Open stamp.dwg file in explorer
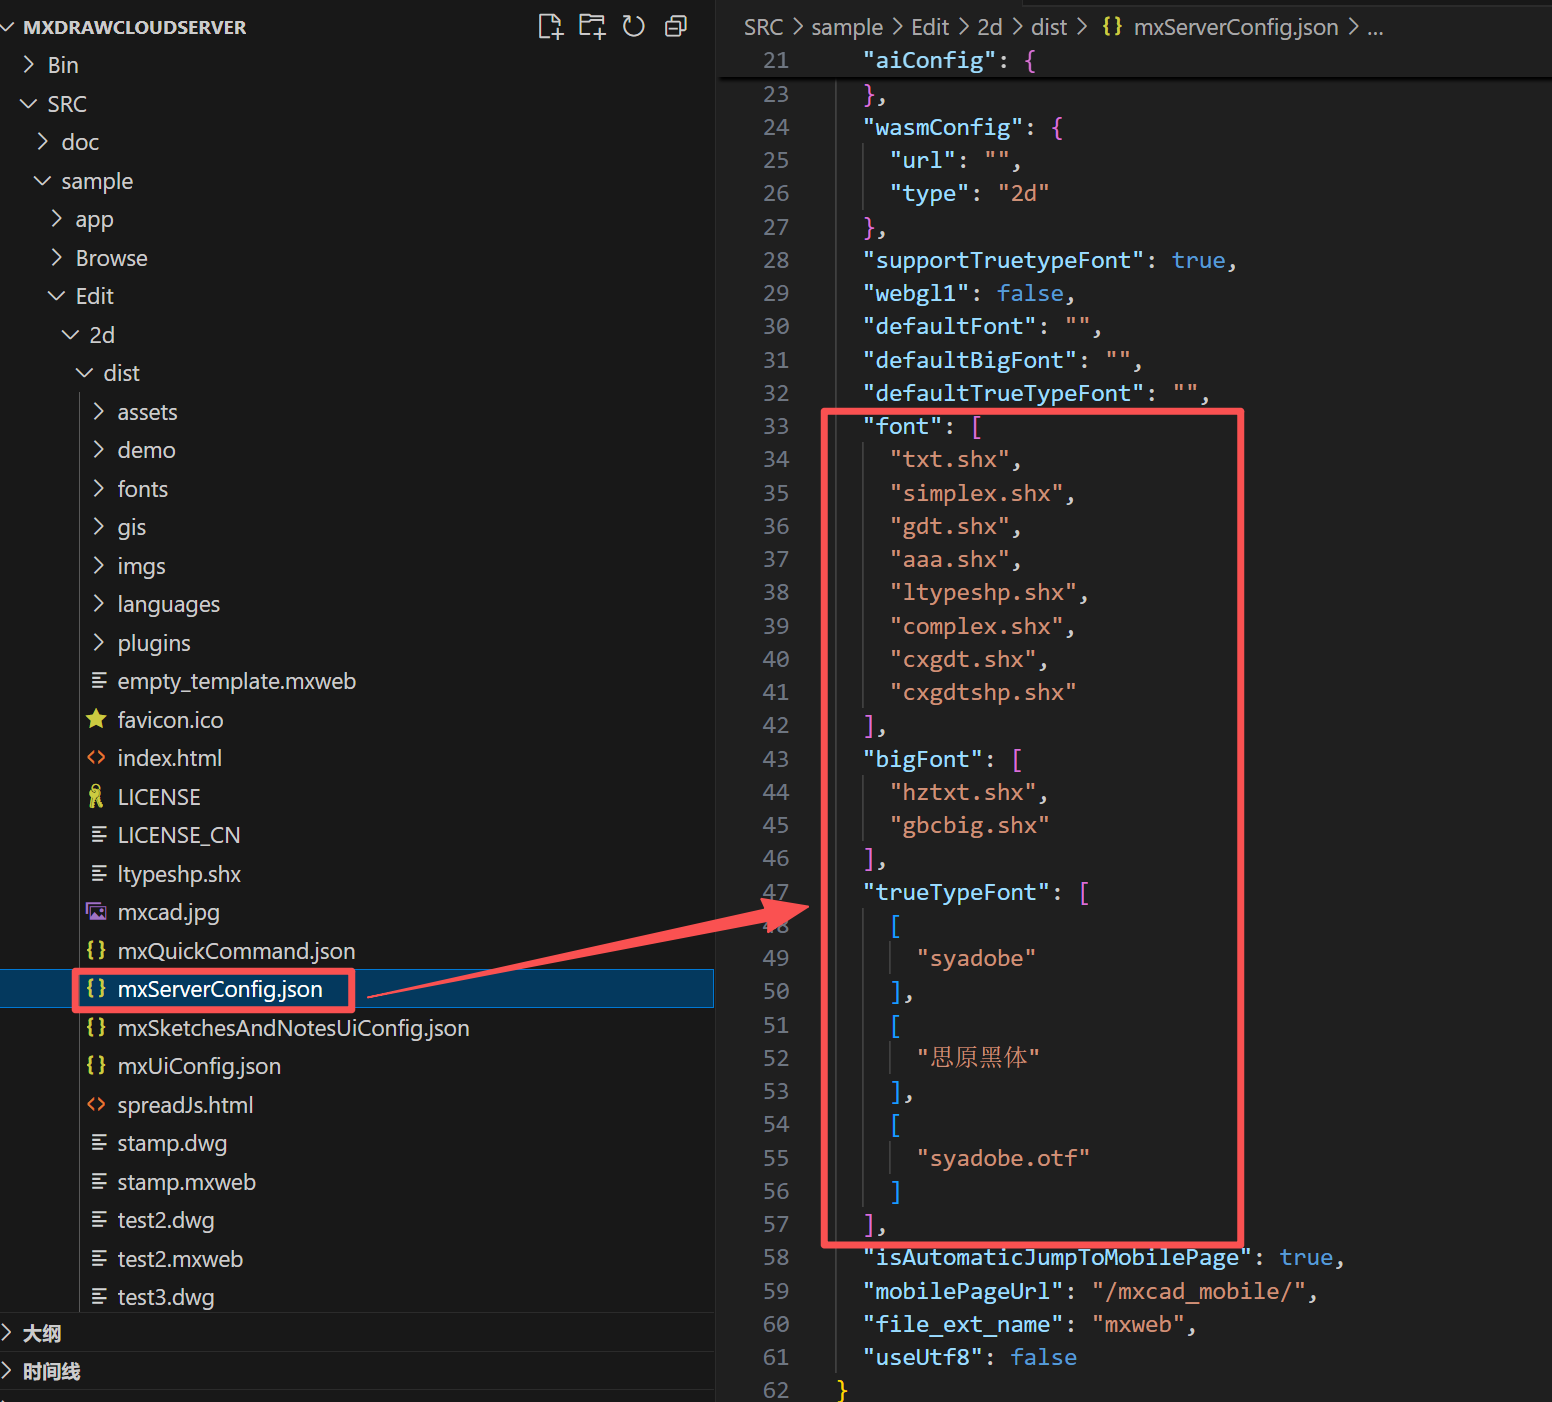 pyautogui.click(x=172, y=1143)
